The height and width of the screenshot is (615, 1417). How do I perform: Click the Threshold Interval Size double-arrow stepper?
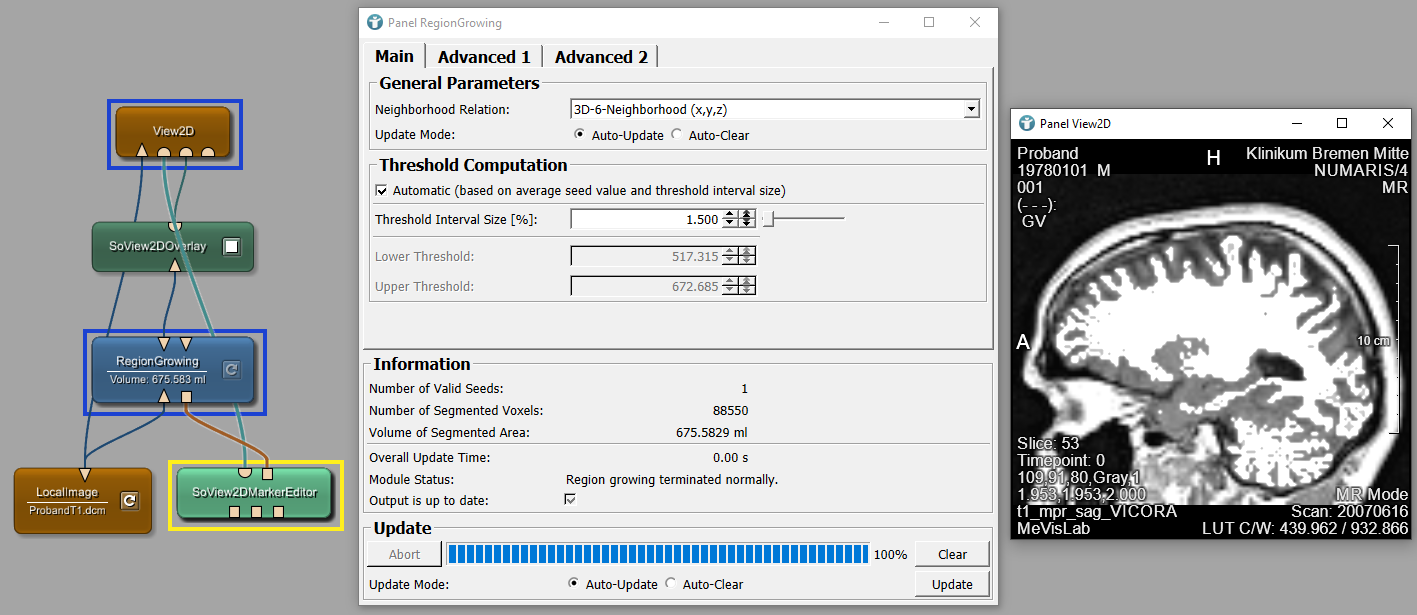click(746, 219)
